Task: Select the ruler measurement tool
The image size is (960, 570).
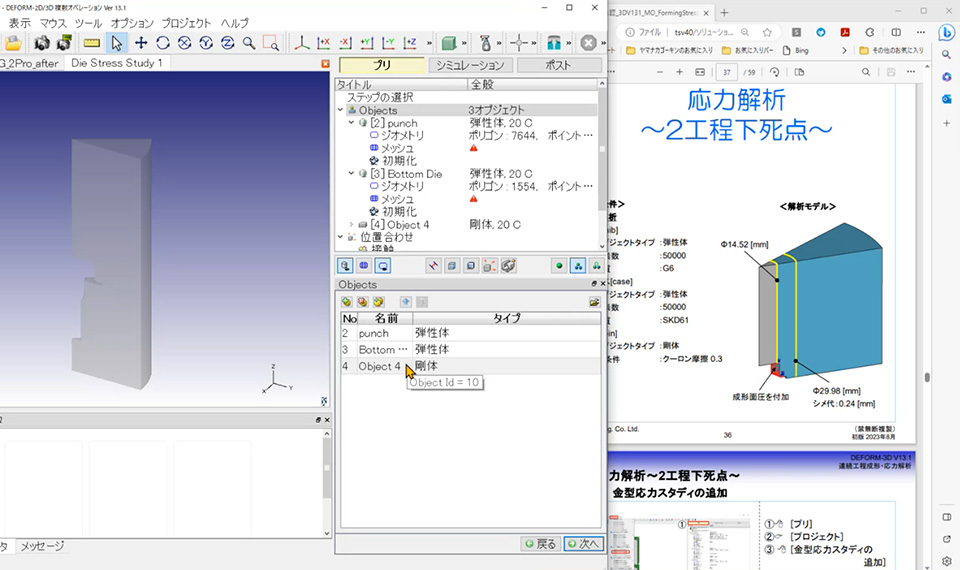Action: pyautogui.click(x=92, y=43)
